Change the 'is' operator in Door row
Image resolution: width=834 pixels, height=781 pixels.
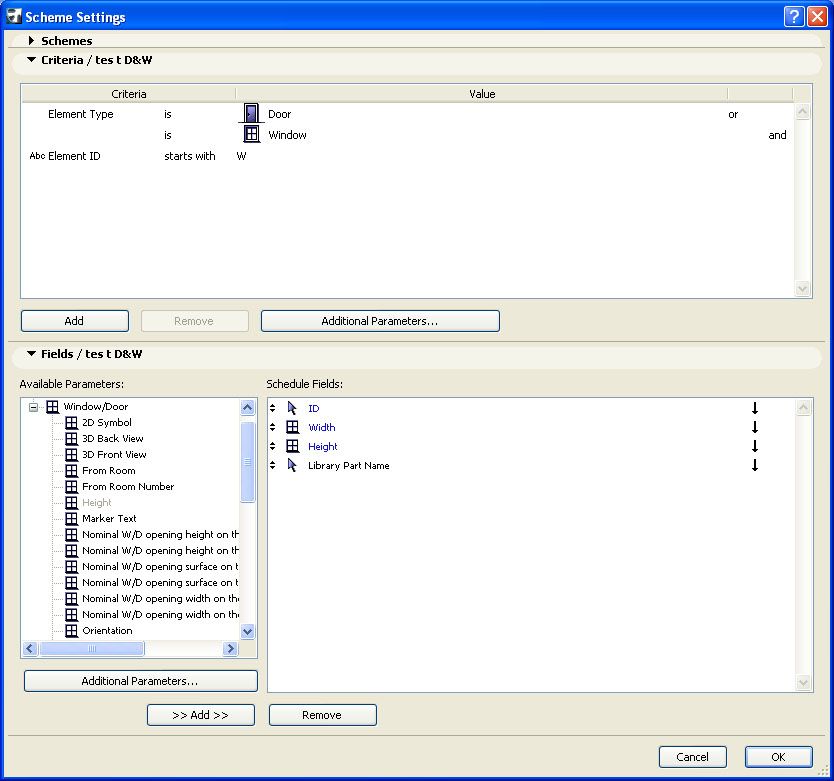point(168,114)
